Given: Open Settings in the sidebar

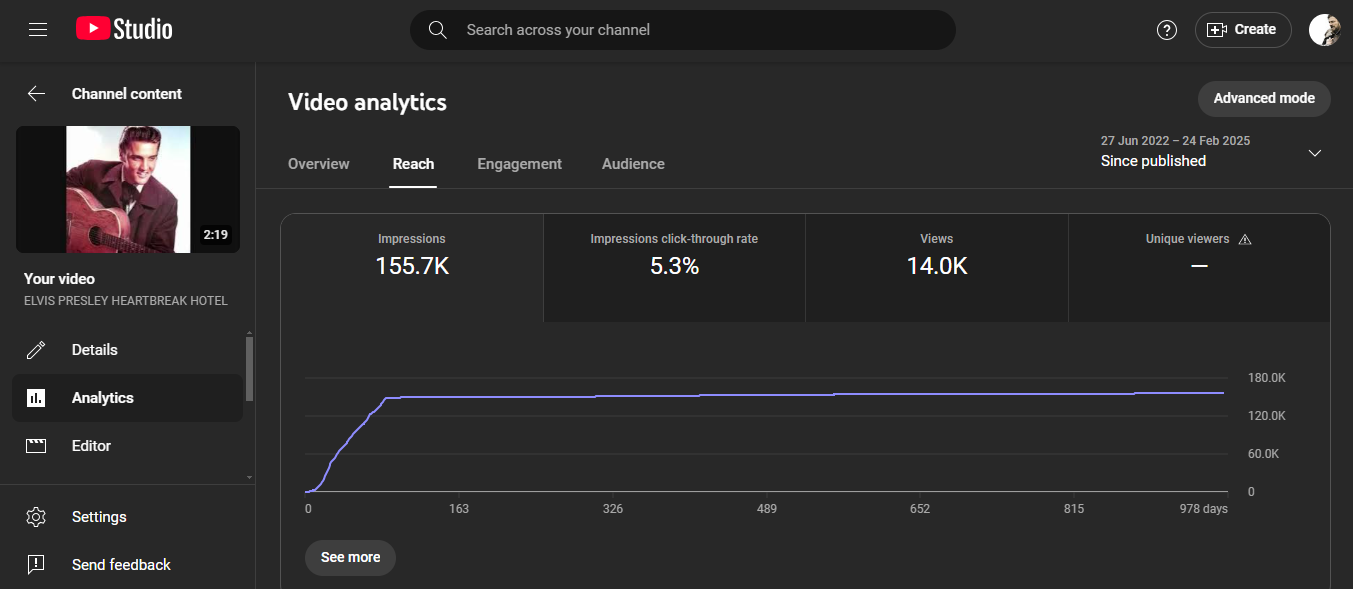Looking at the screenshot, I should [x=128, y=517].
